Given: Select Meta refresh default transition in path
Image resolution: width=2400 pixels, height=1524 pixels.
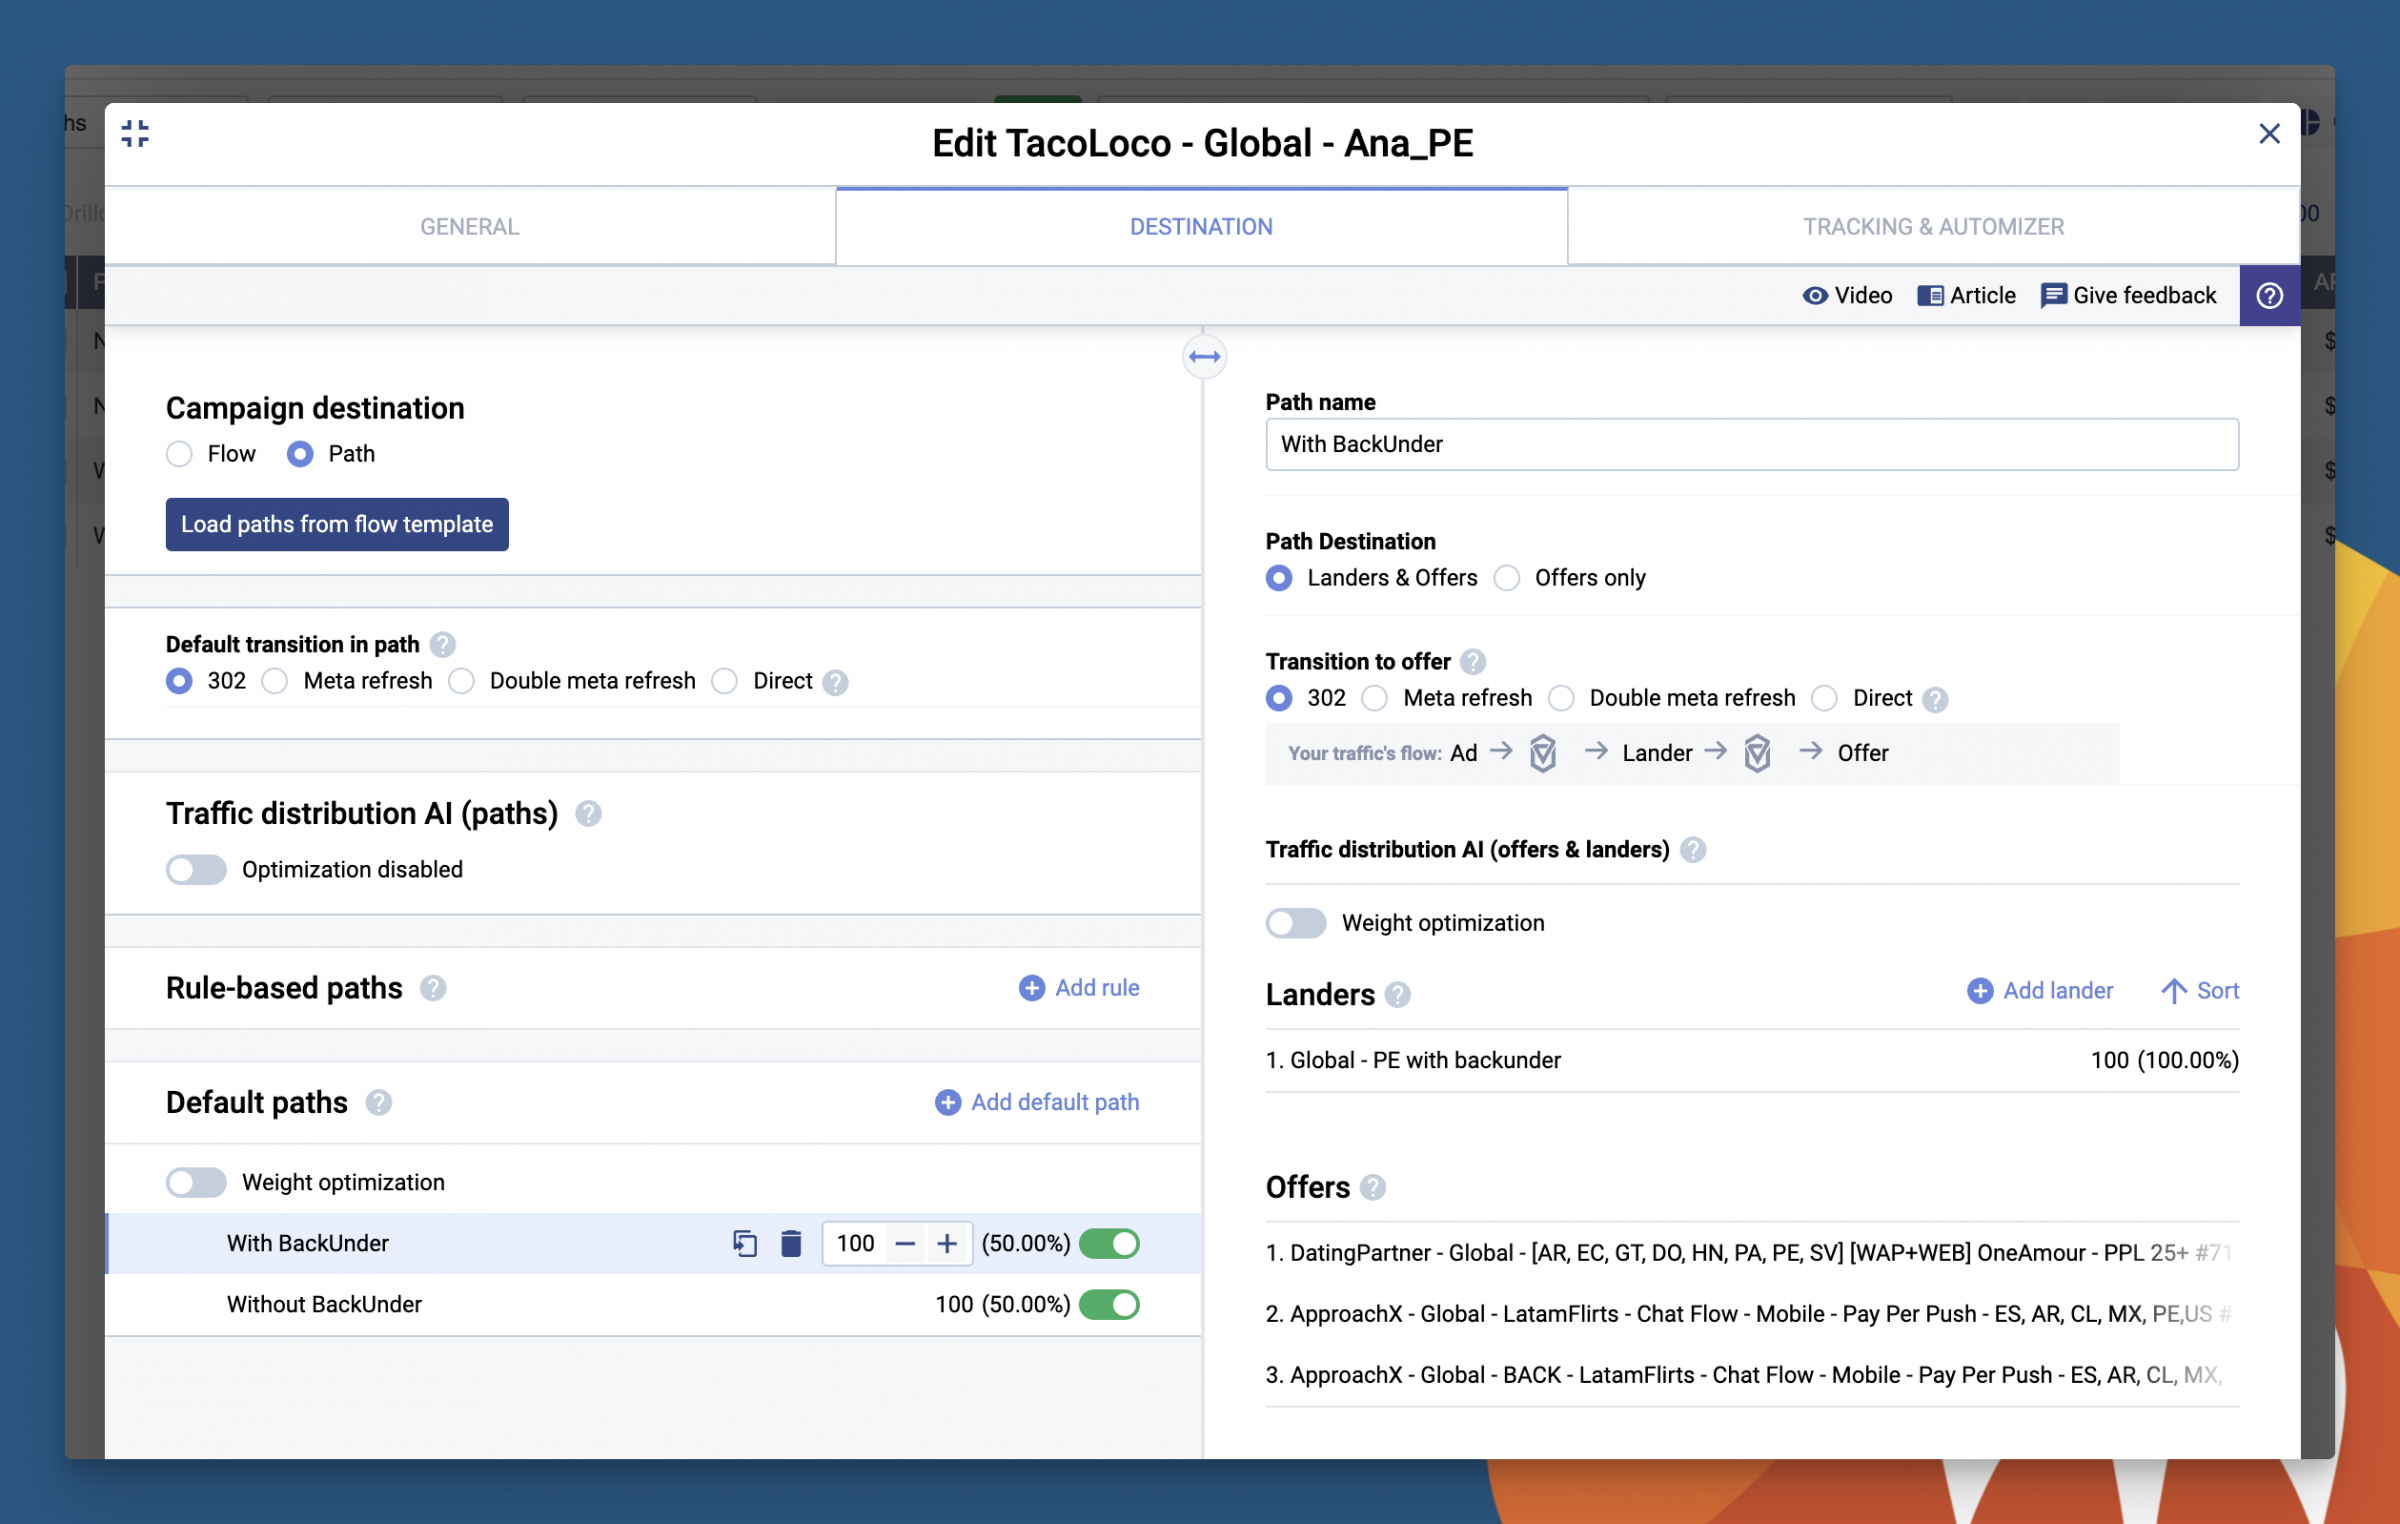Looking at the screenshot, I should point(275,681).
